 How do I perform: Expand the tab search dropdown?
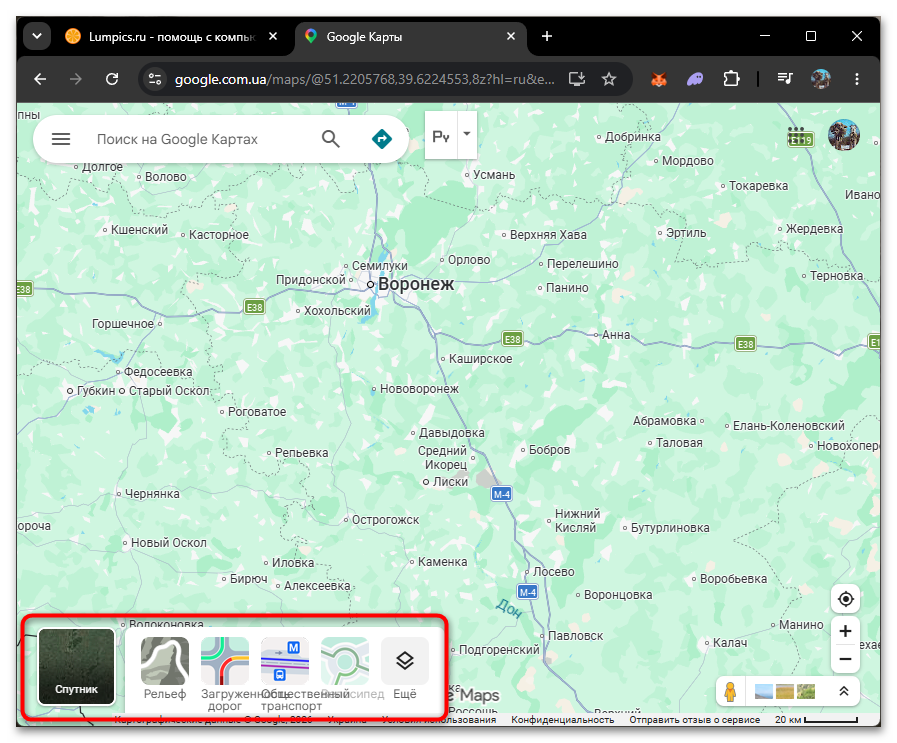tap(37, 37)
